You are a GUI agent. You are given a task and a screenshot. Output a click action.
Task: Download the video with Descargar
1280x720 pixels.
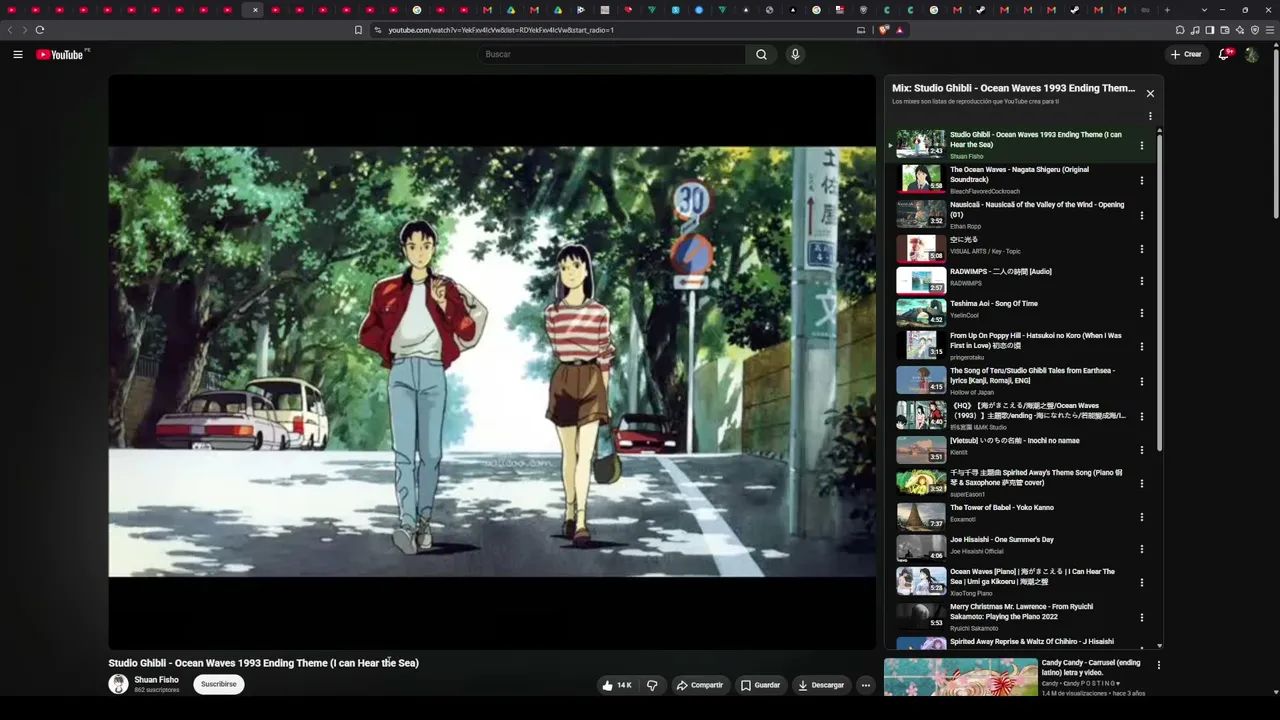(821, 685)
